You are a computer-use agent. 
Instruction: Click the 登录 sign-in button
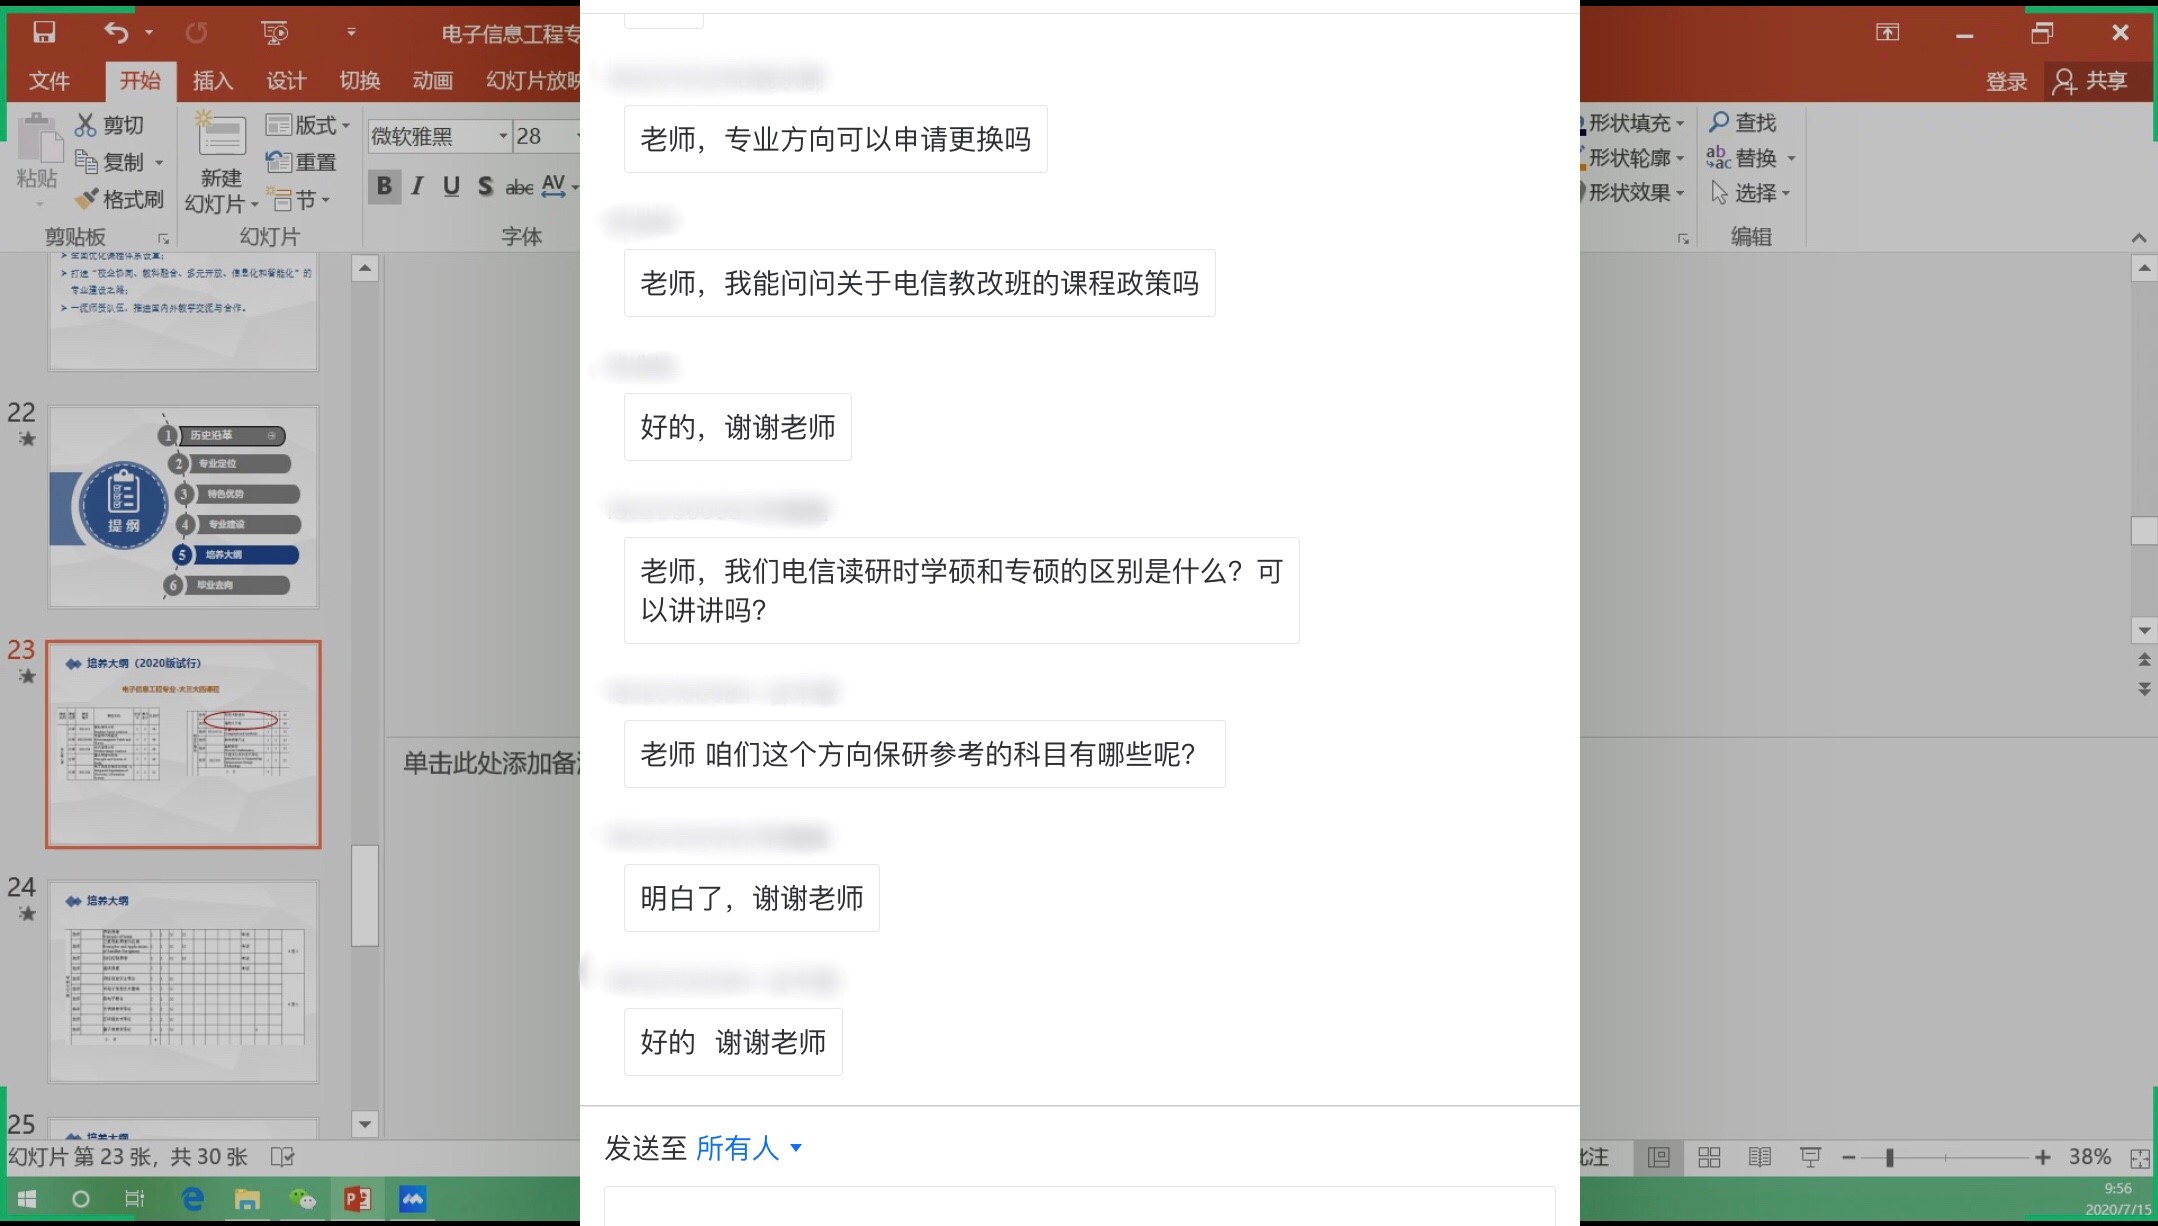[x=2006, y=81]
